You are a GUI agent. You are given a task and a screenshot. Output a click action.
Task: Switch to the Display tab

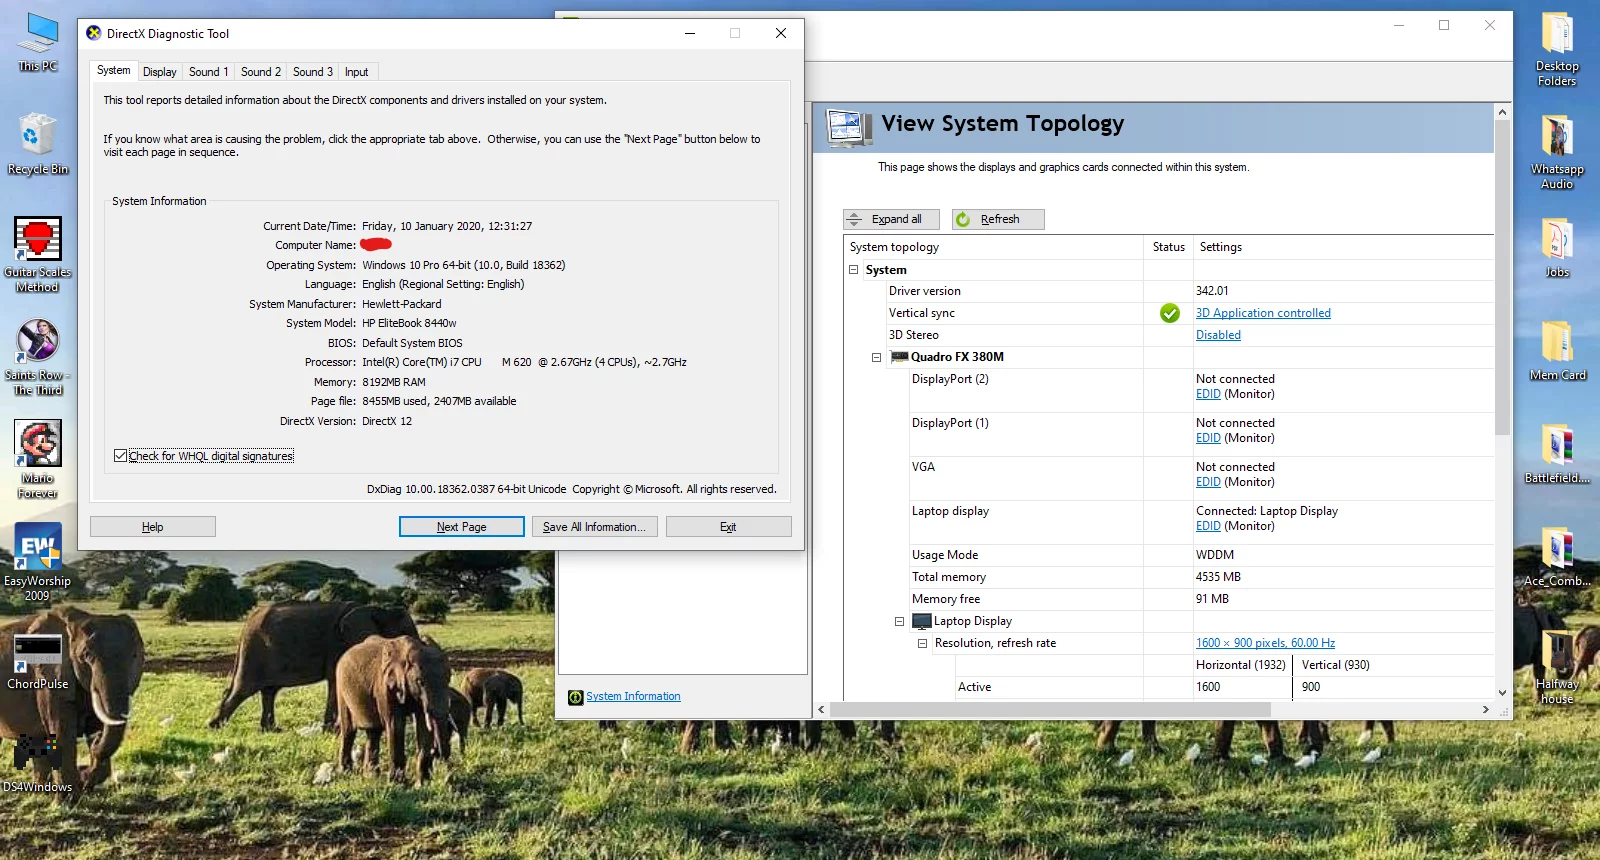(x=159, y=72)
